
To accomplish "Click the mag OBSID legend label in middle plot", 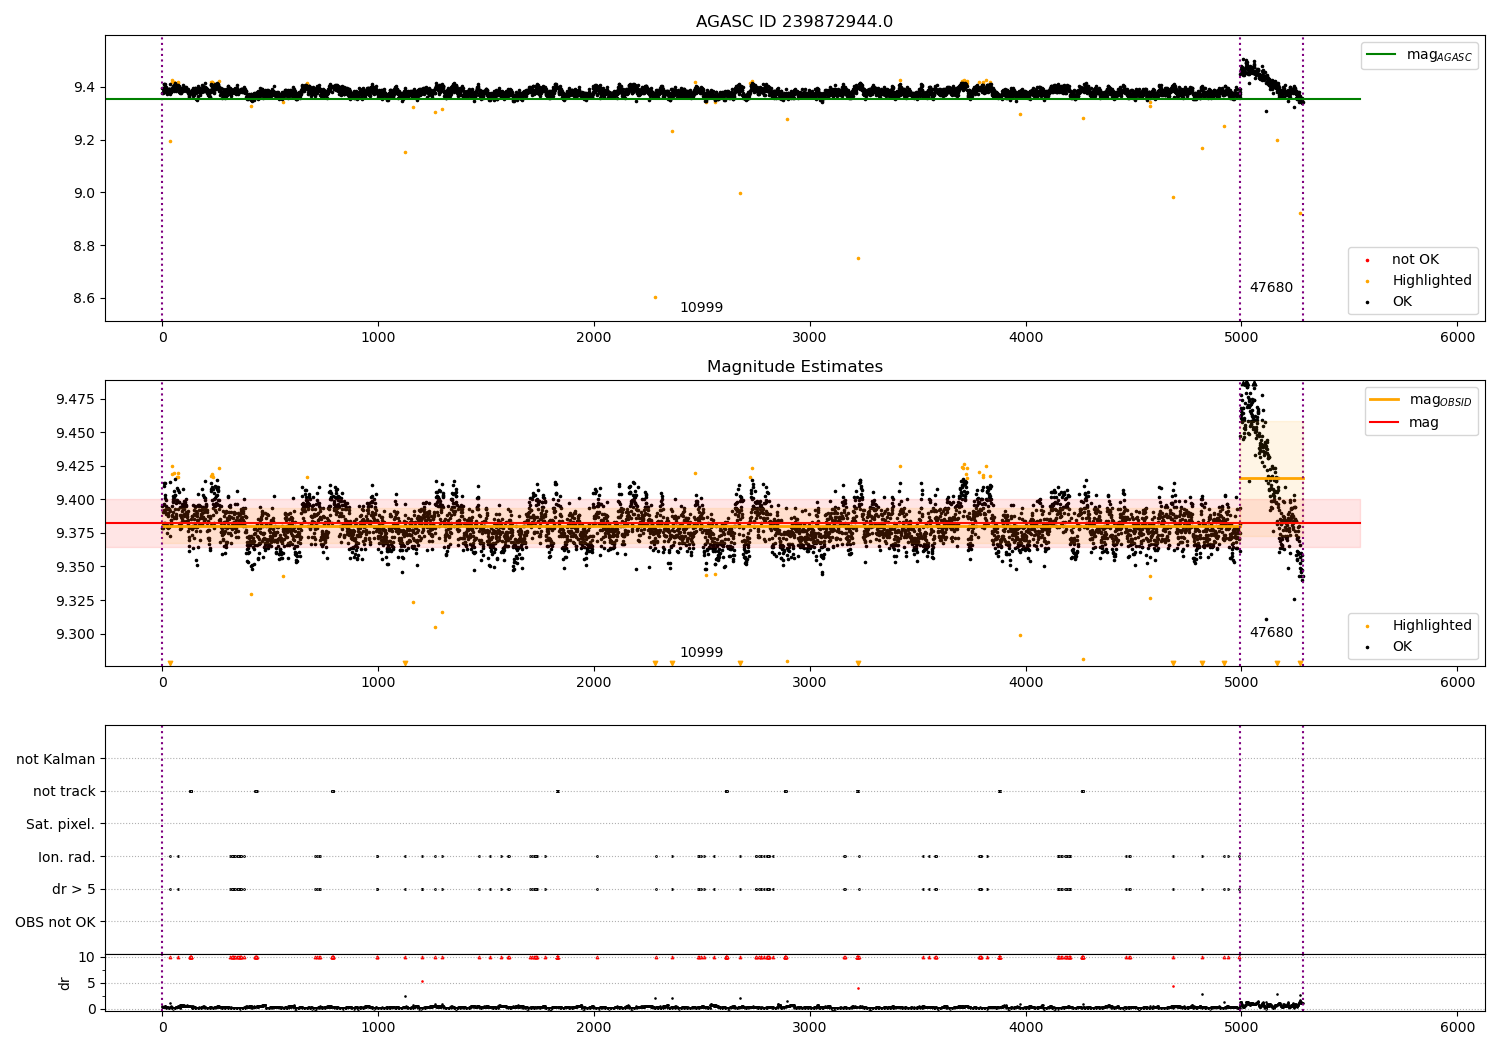I will (x=1440, y=400).
